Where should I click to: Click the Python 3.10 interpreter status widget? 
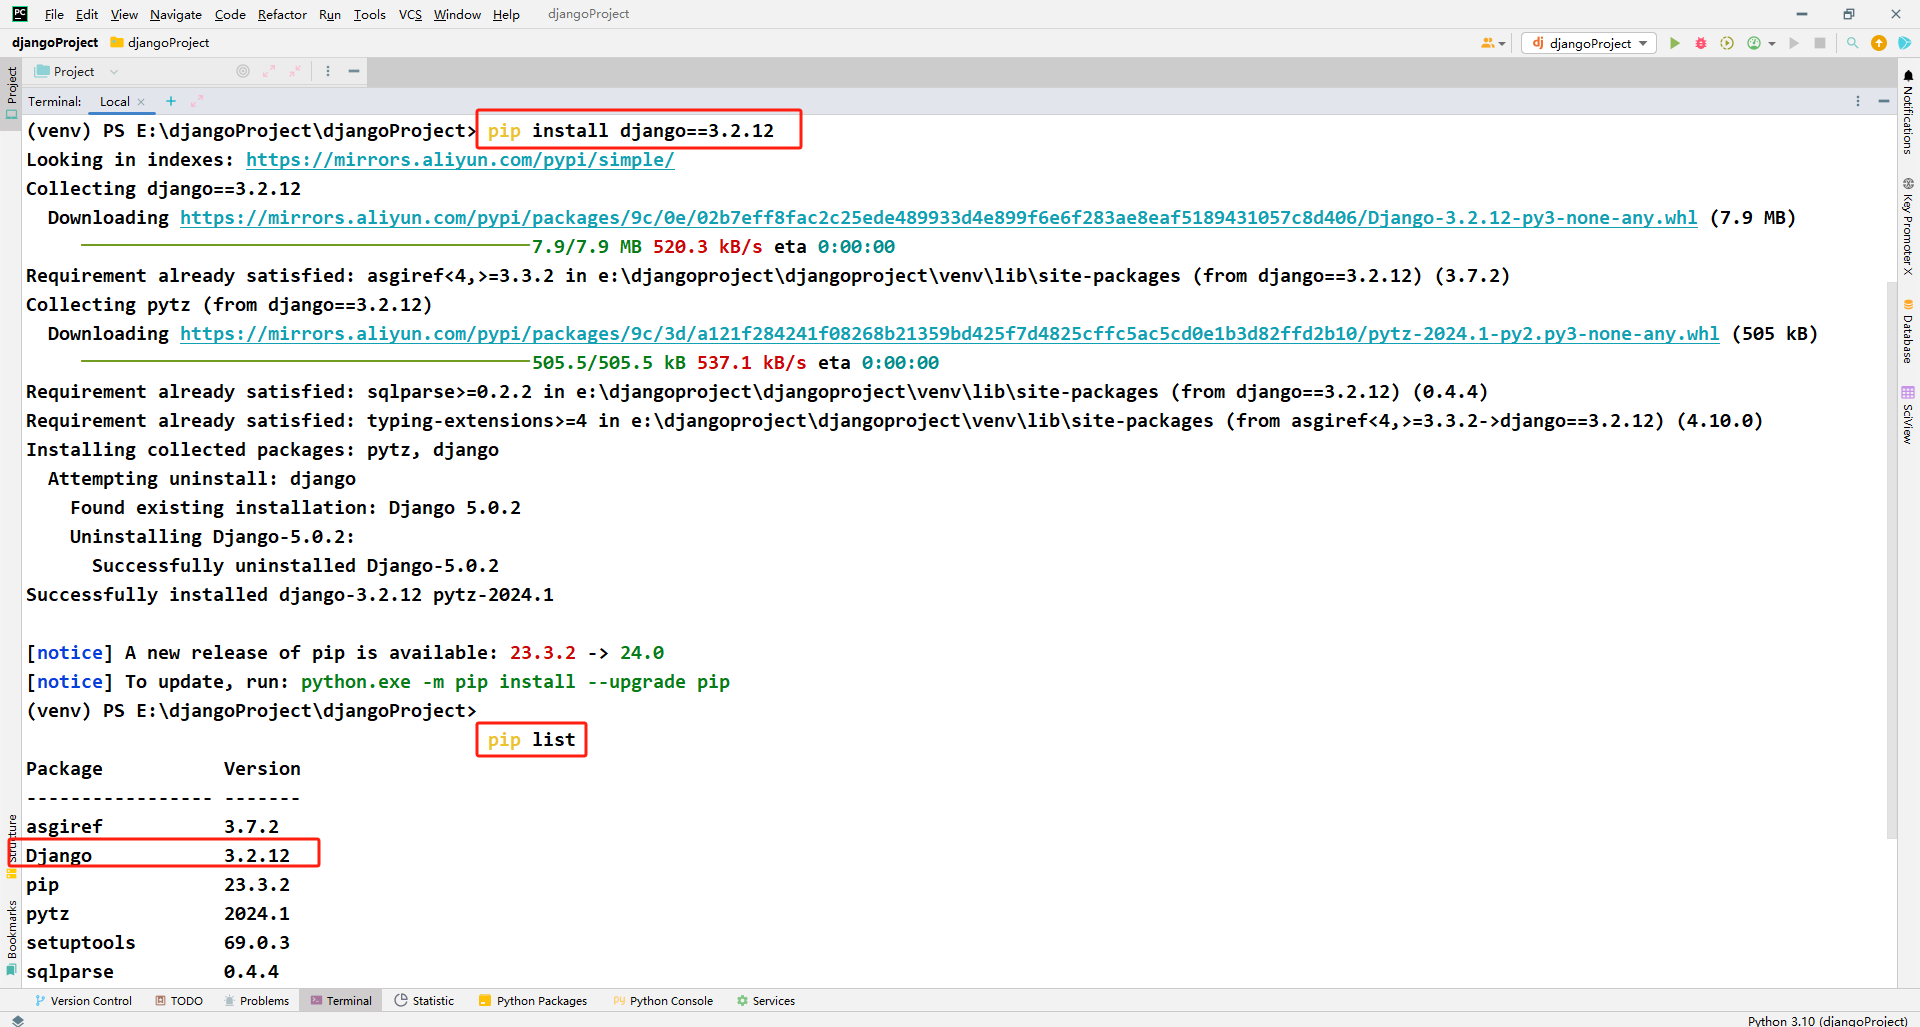pos(1827,1020)
